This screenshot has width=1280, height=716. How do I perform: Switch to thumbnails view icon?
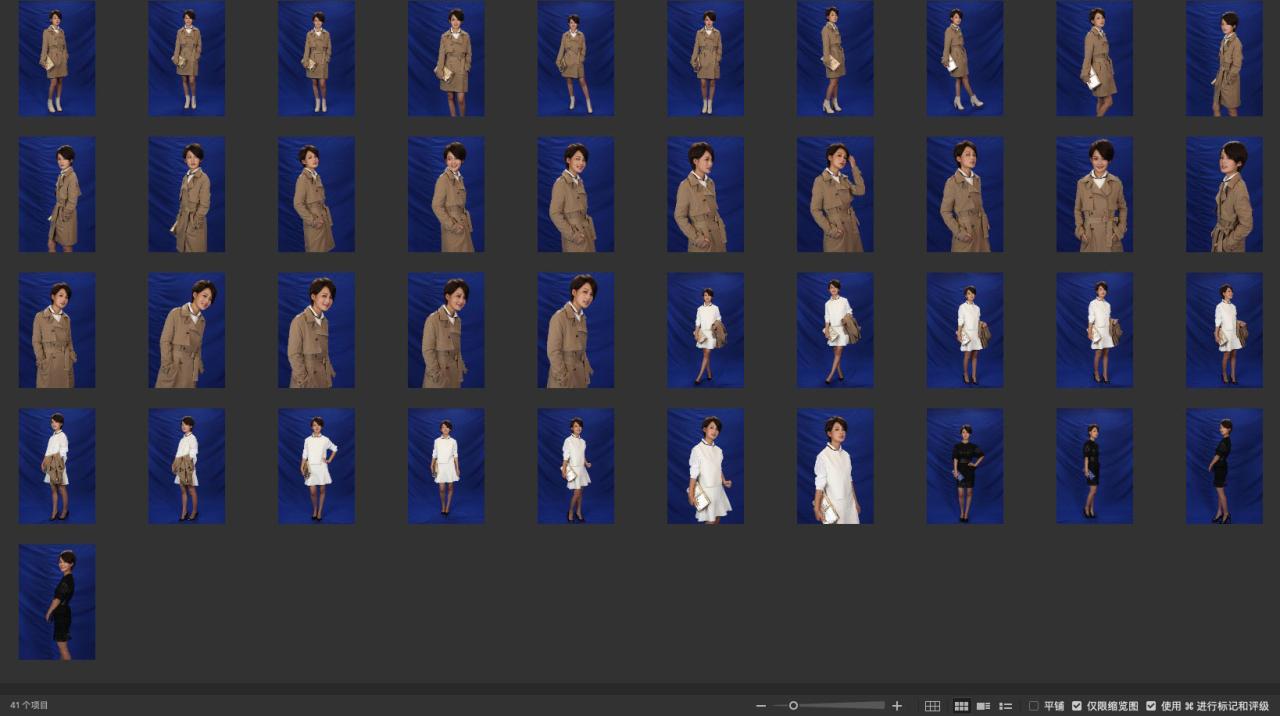[x=961, y=706]
